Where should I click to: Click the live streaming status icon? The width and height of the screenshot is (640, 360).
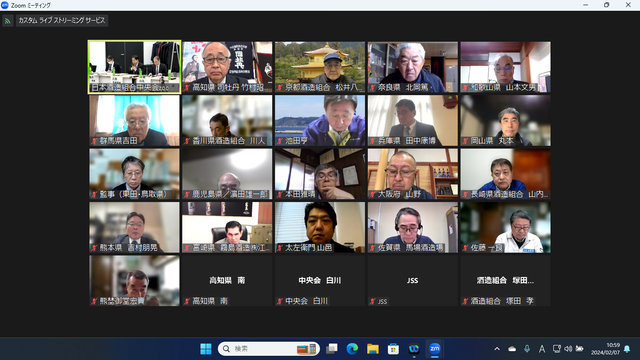click(x=7, y=20)
